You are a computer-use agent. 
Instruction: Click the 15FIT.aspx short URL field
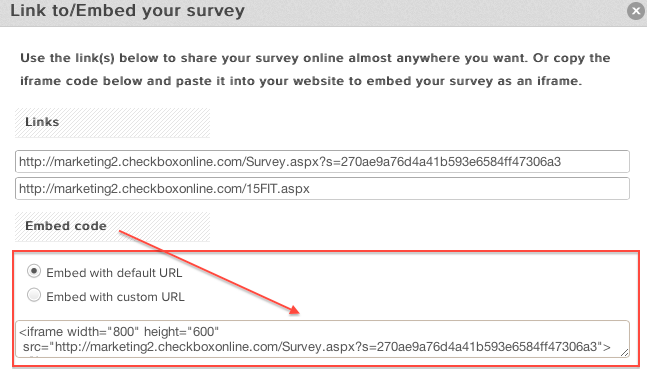click(x=322, y=189)
